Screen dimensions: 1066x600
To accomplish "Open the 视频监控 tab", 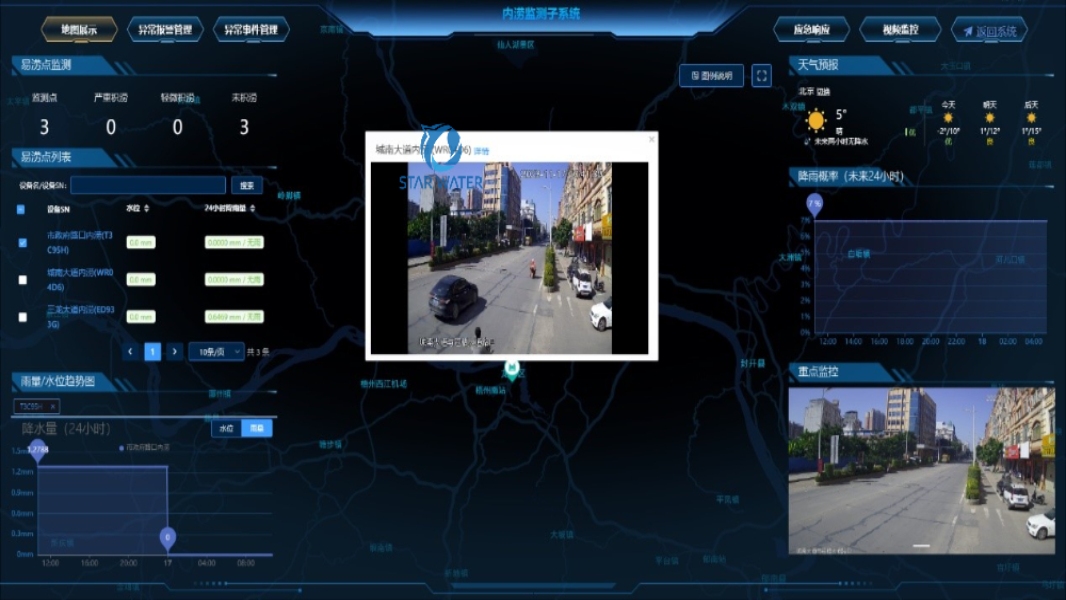I will (x=900, y=30).
